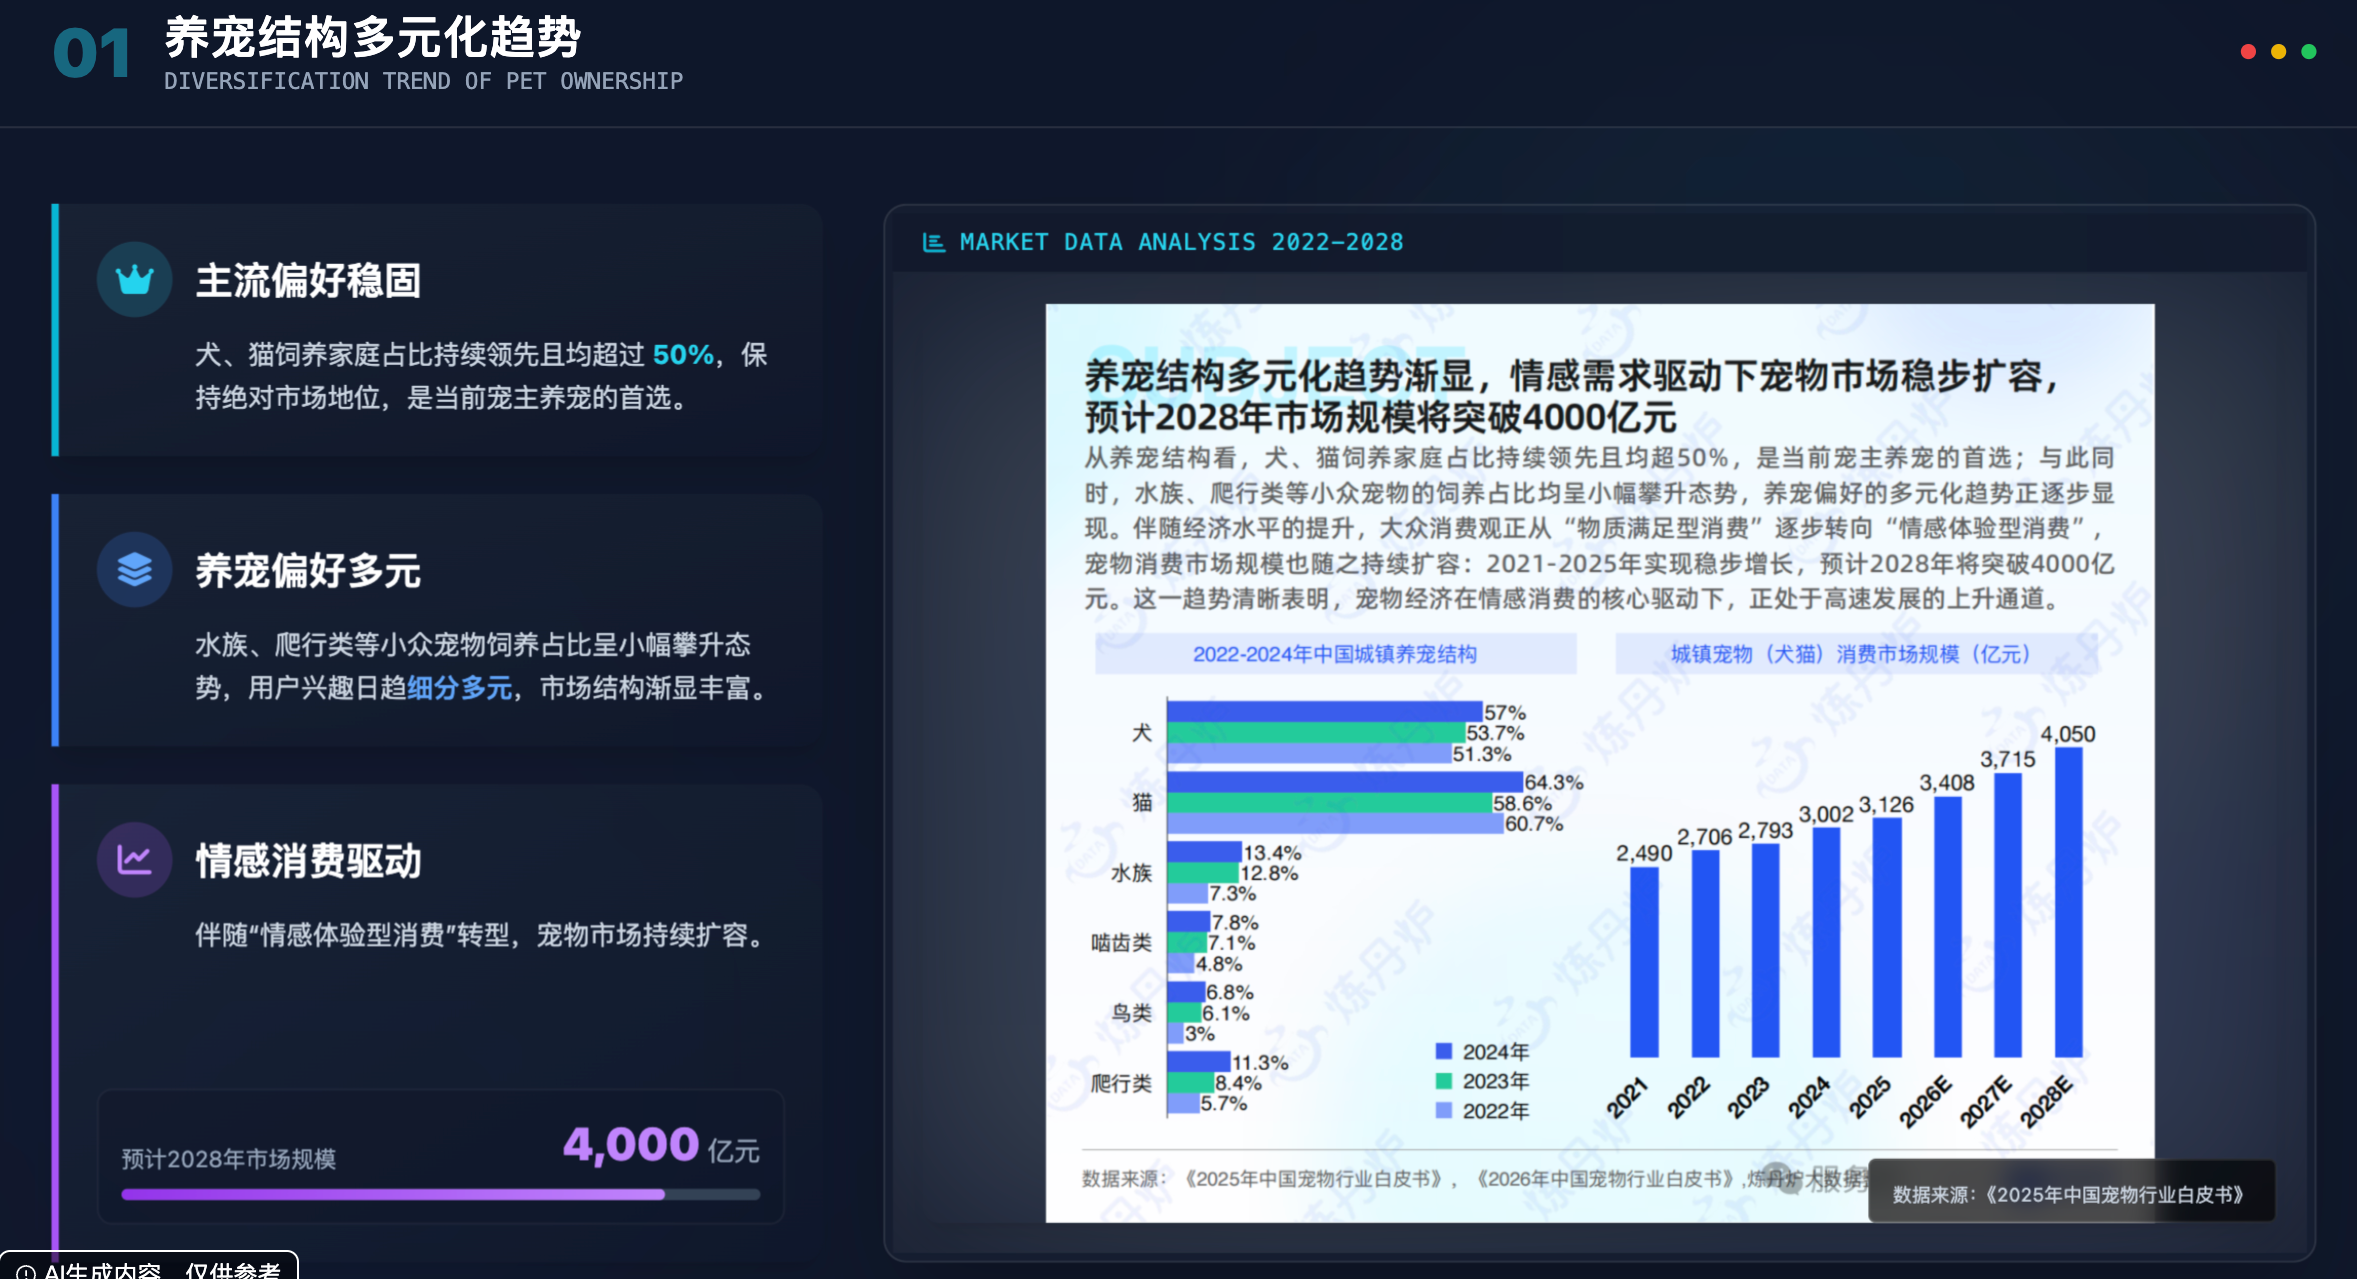Click the 2023年 green legend square
Image resolution: width=2358 pixels, height=1280 pixels.
(1443, 1081)
